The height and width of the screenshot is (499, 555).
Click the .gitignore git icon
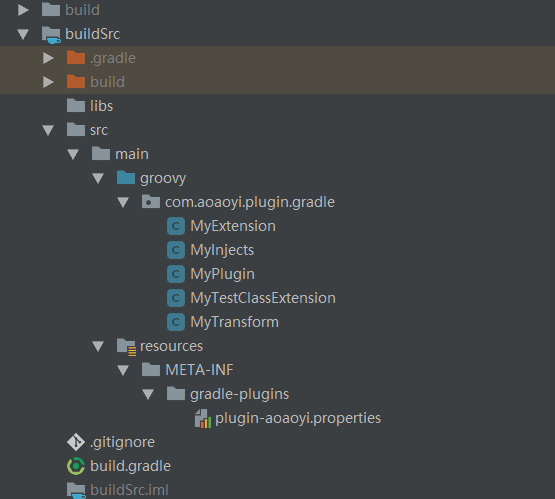pyautogui.click(x=76, y=442)
